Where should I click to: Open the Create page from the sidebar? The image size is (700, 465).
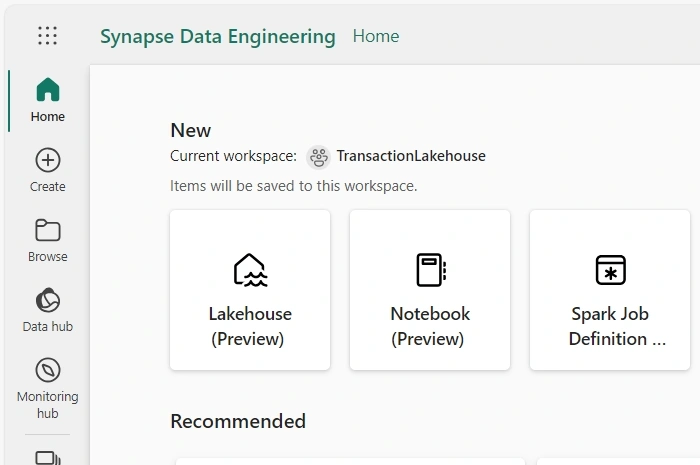point(48,170)
